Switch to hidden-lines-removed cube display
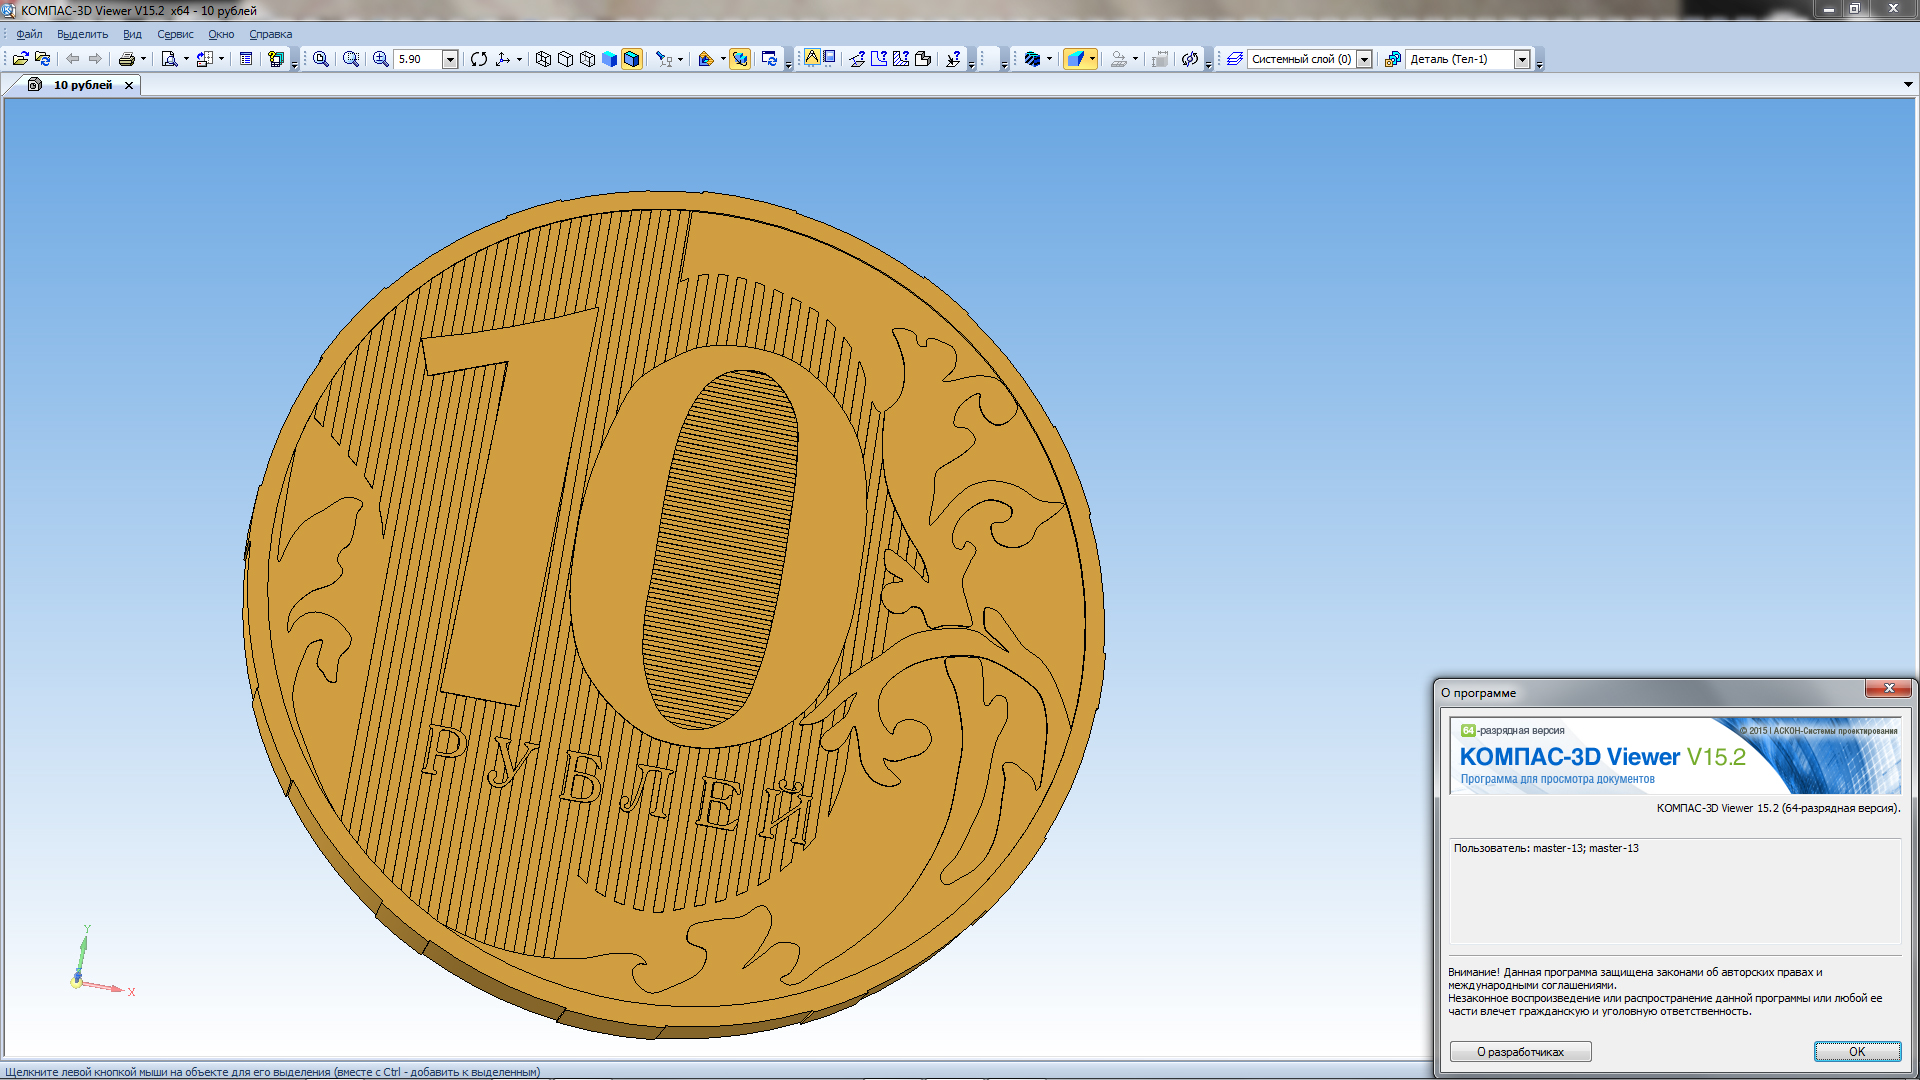Viewport: 1920px width, 1080px height. [565, 59]
